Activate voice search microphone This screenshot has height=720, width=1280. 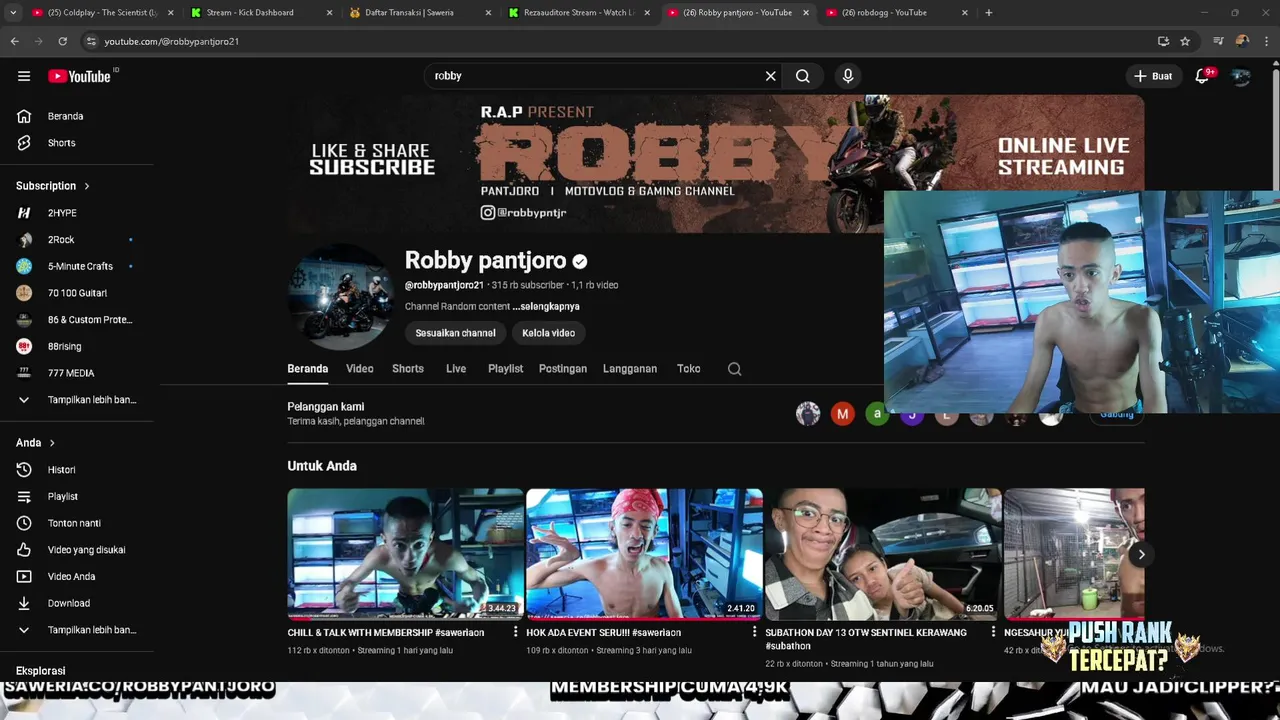848,76
